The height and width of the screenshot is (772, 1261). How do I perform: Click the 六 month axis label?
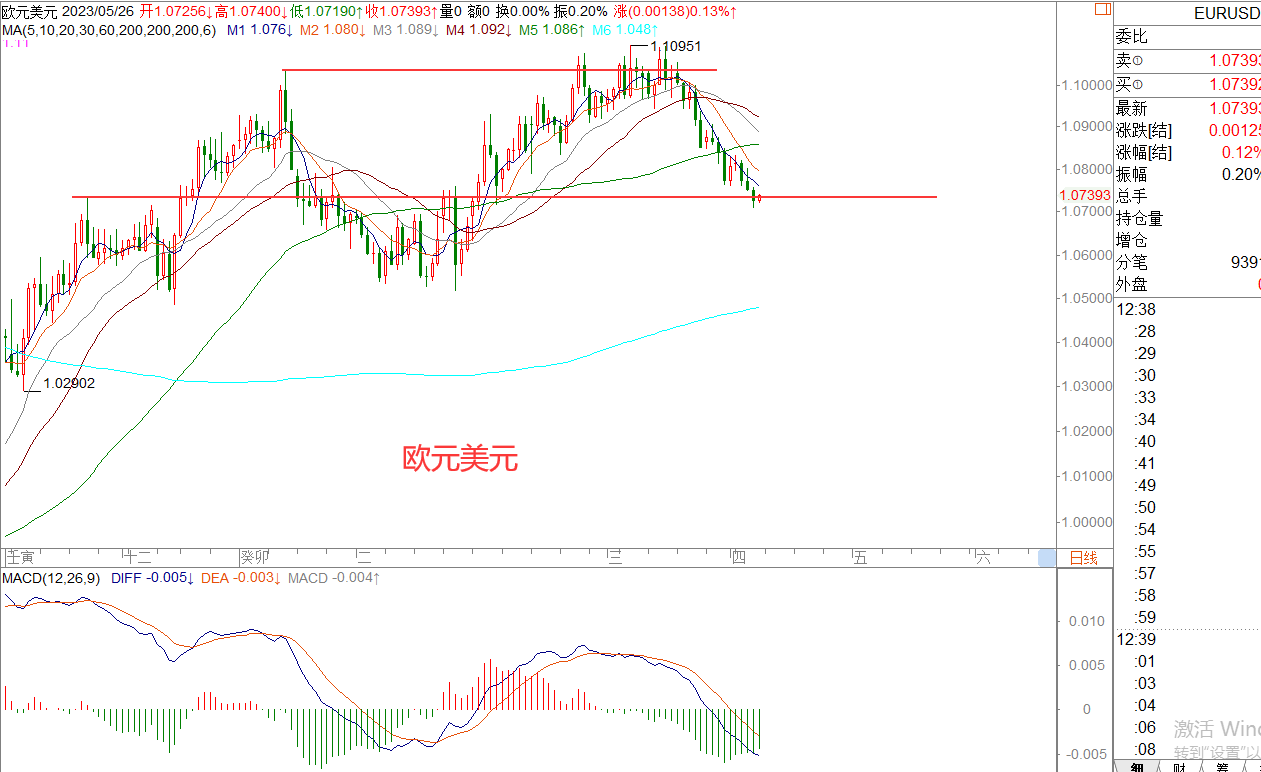(x=982, y=557)
